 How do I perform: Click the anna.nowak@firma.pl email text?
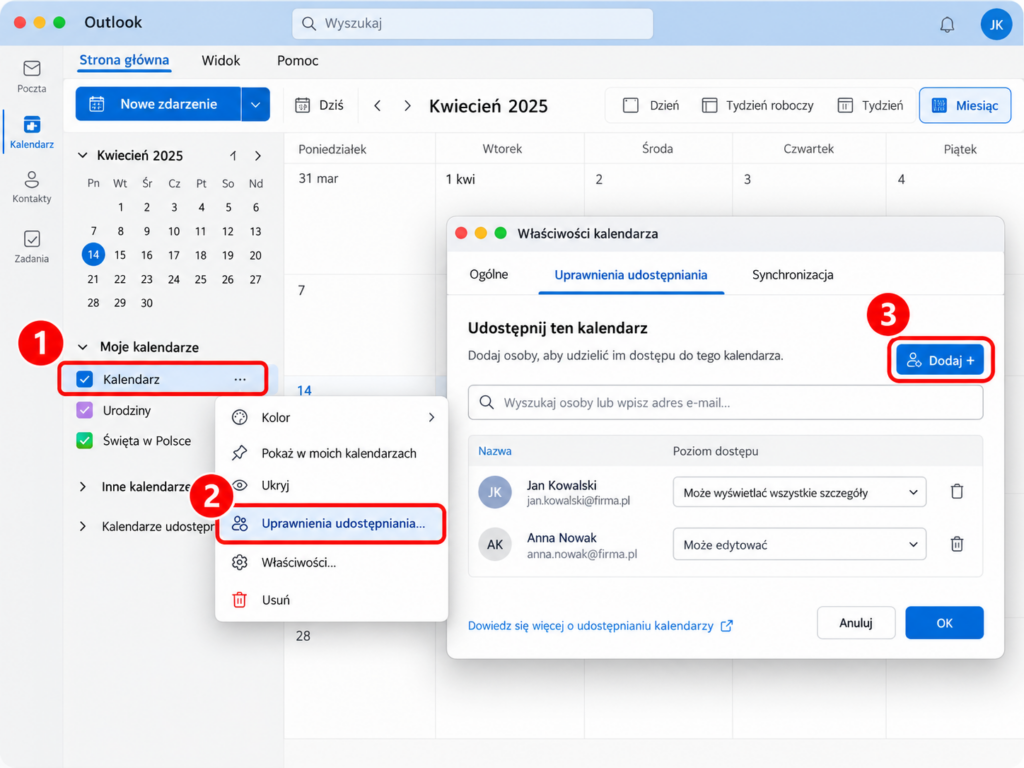click(582, 554)
